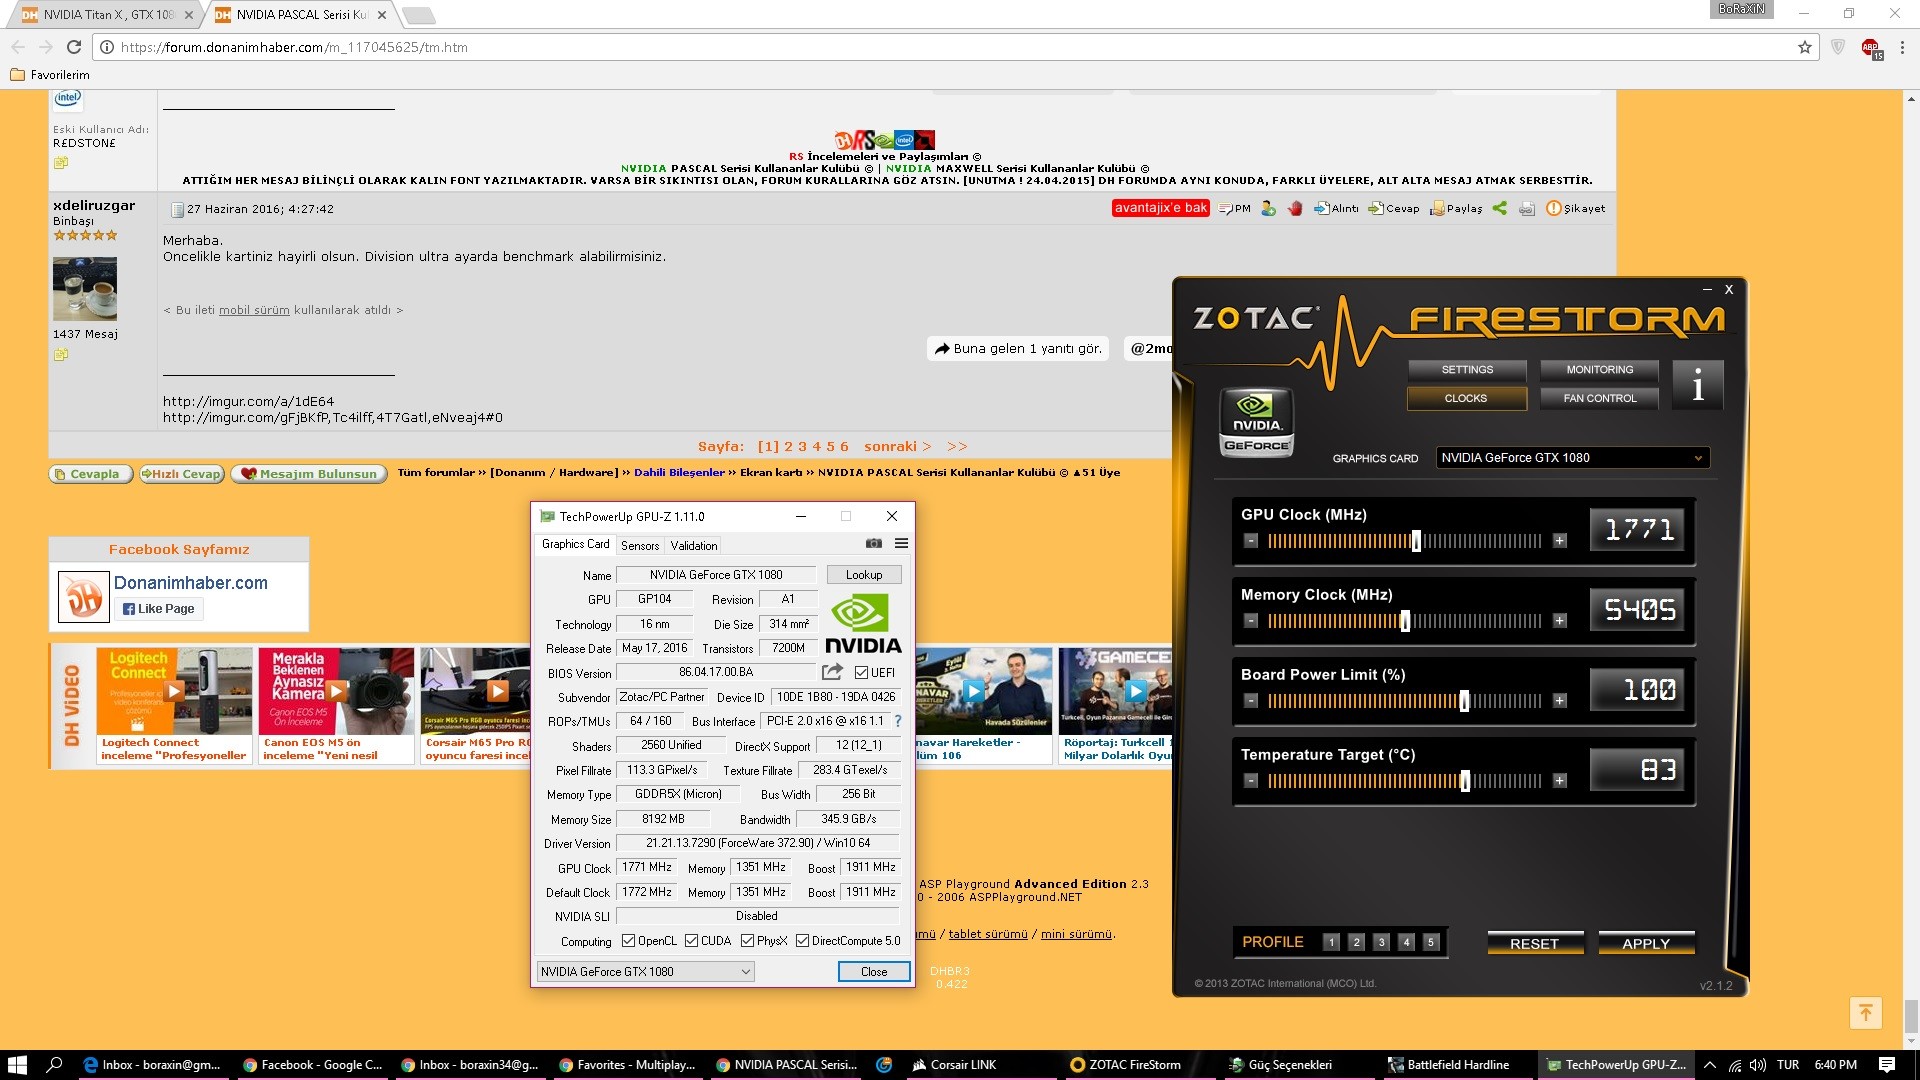Bookmark page with the star icon
The height and width of the screenshot is (1080, 1920).
point(1804,47)
